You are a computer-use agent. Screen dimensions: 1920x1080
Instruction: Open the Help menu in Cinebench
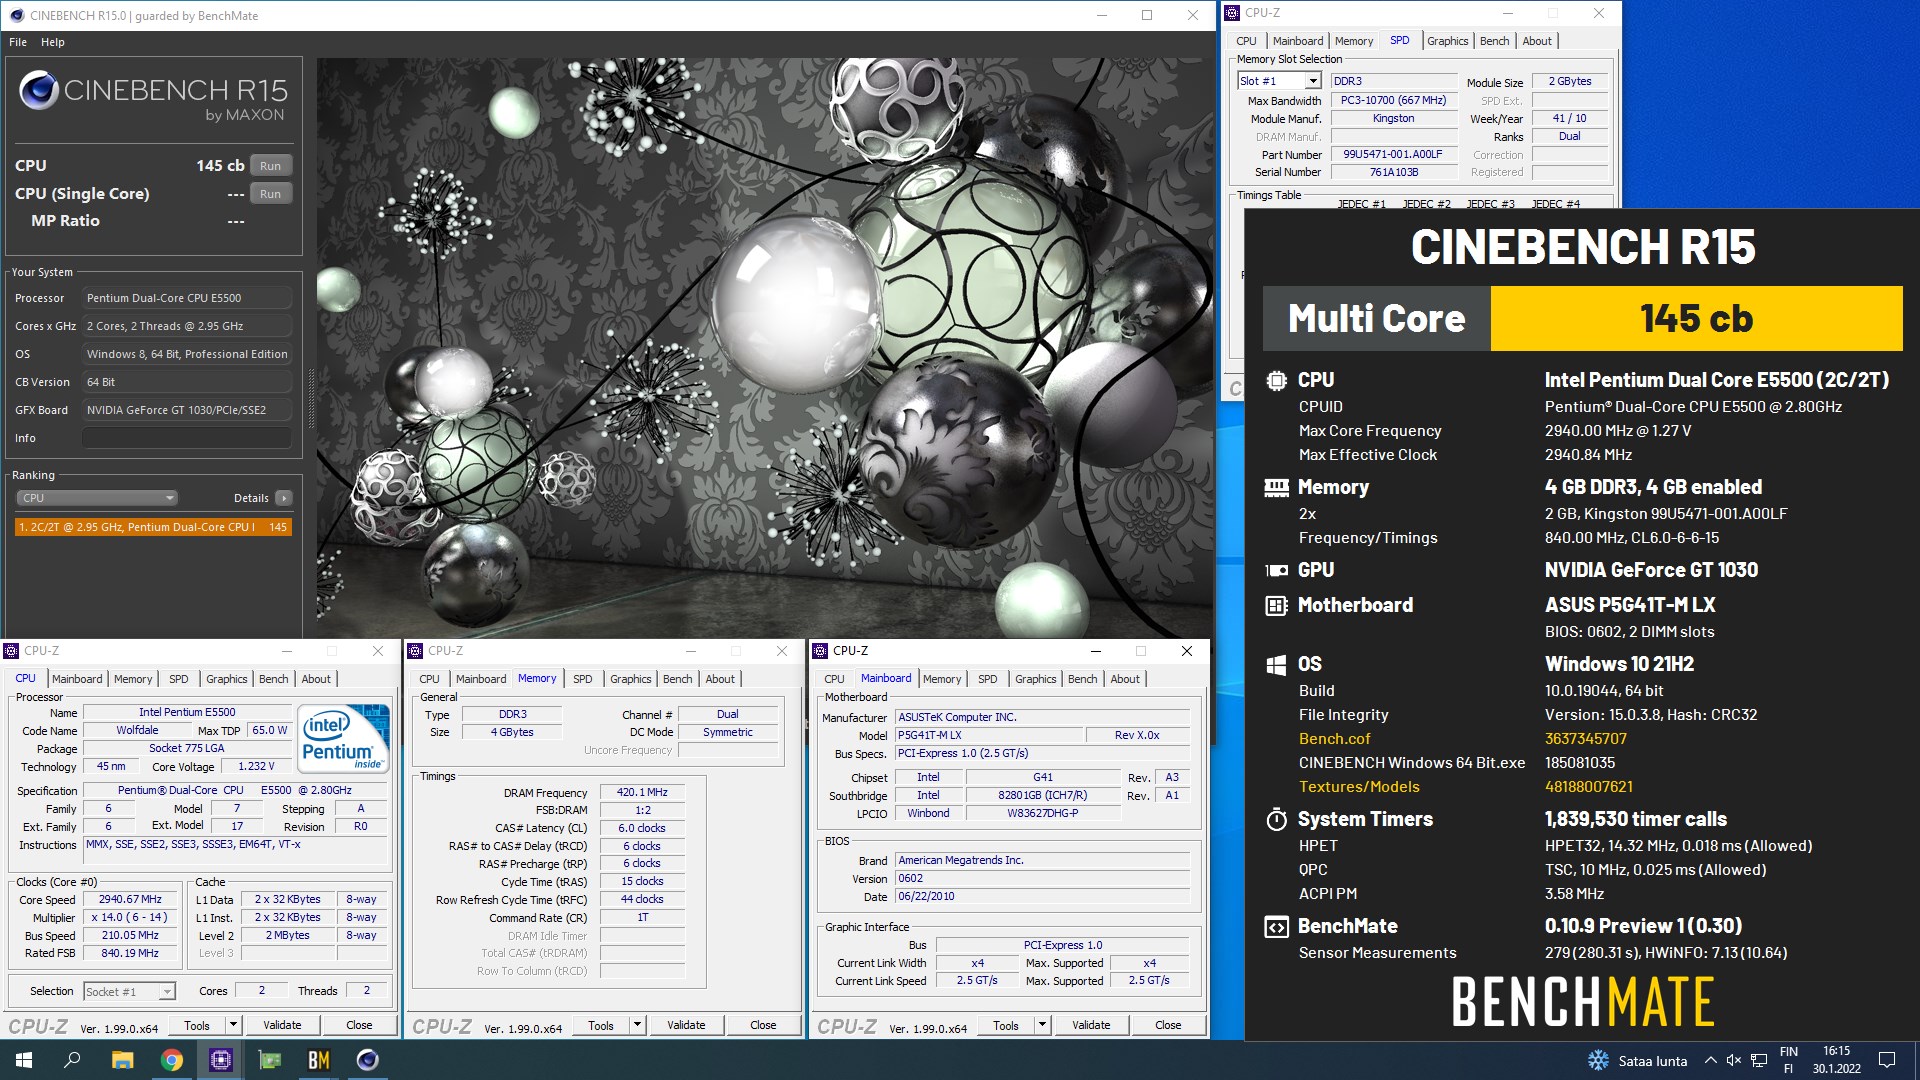(x=53, y=42)
